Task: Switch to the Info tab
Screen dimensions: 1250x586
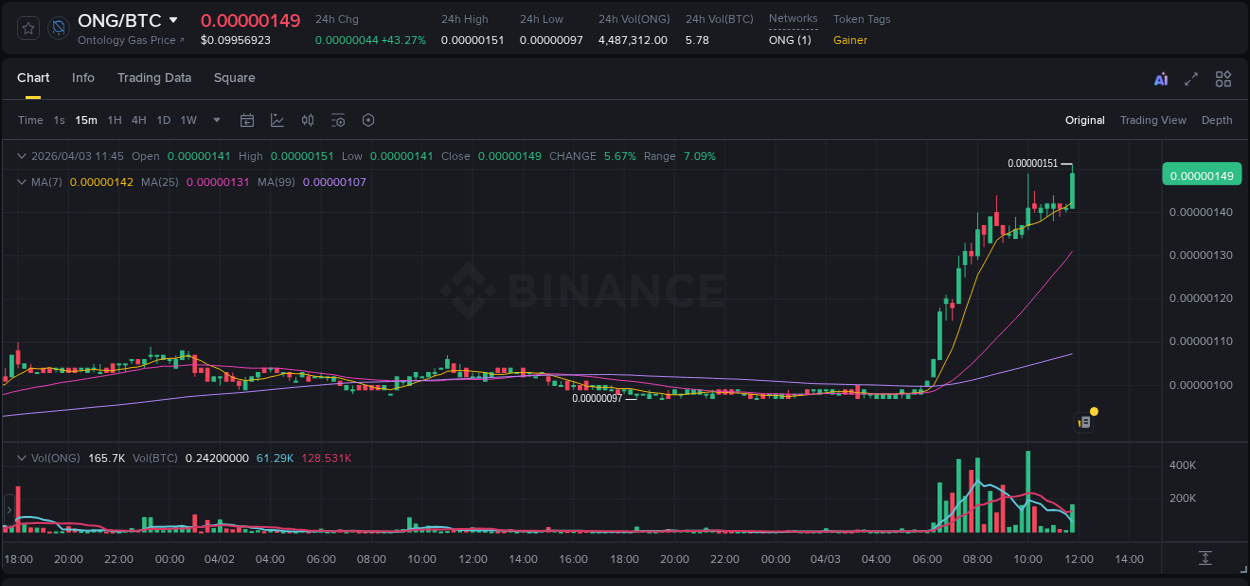Action: pos(83,78)
